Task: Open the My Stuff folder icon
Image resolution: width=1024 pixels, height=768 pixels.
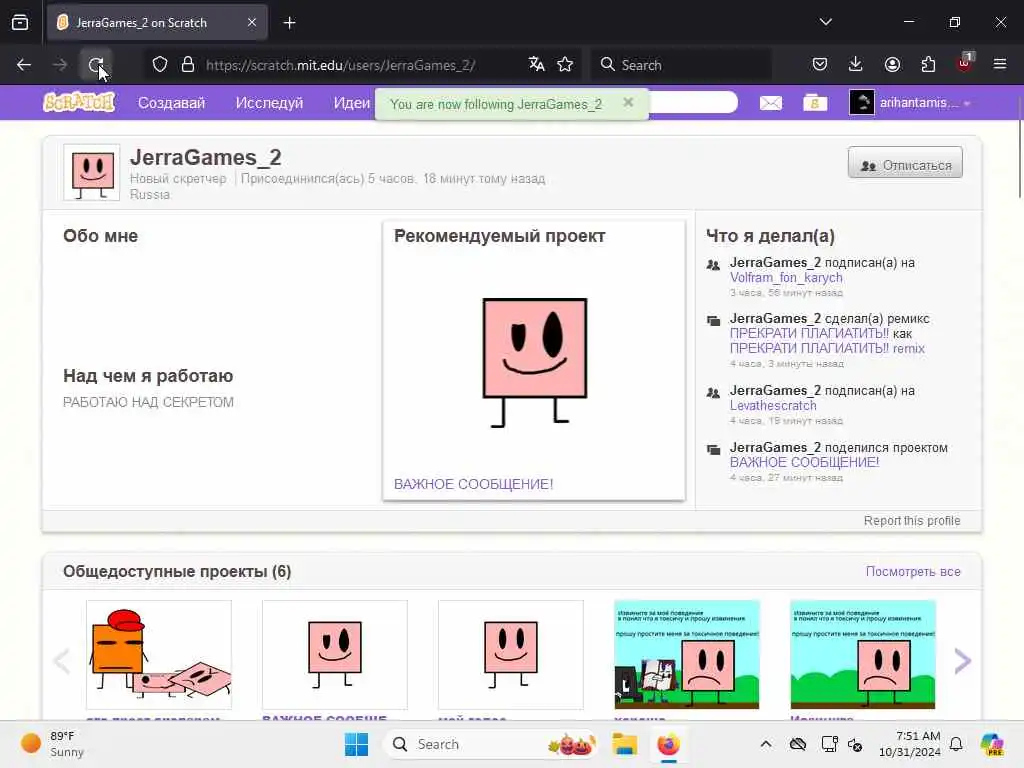Action: point(815,103)
